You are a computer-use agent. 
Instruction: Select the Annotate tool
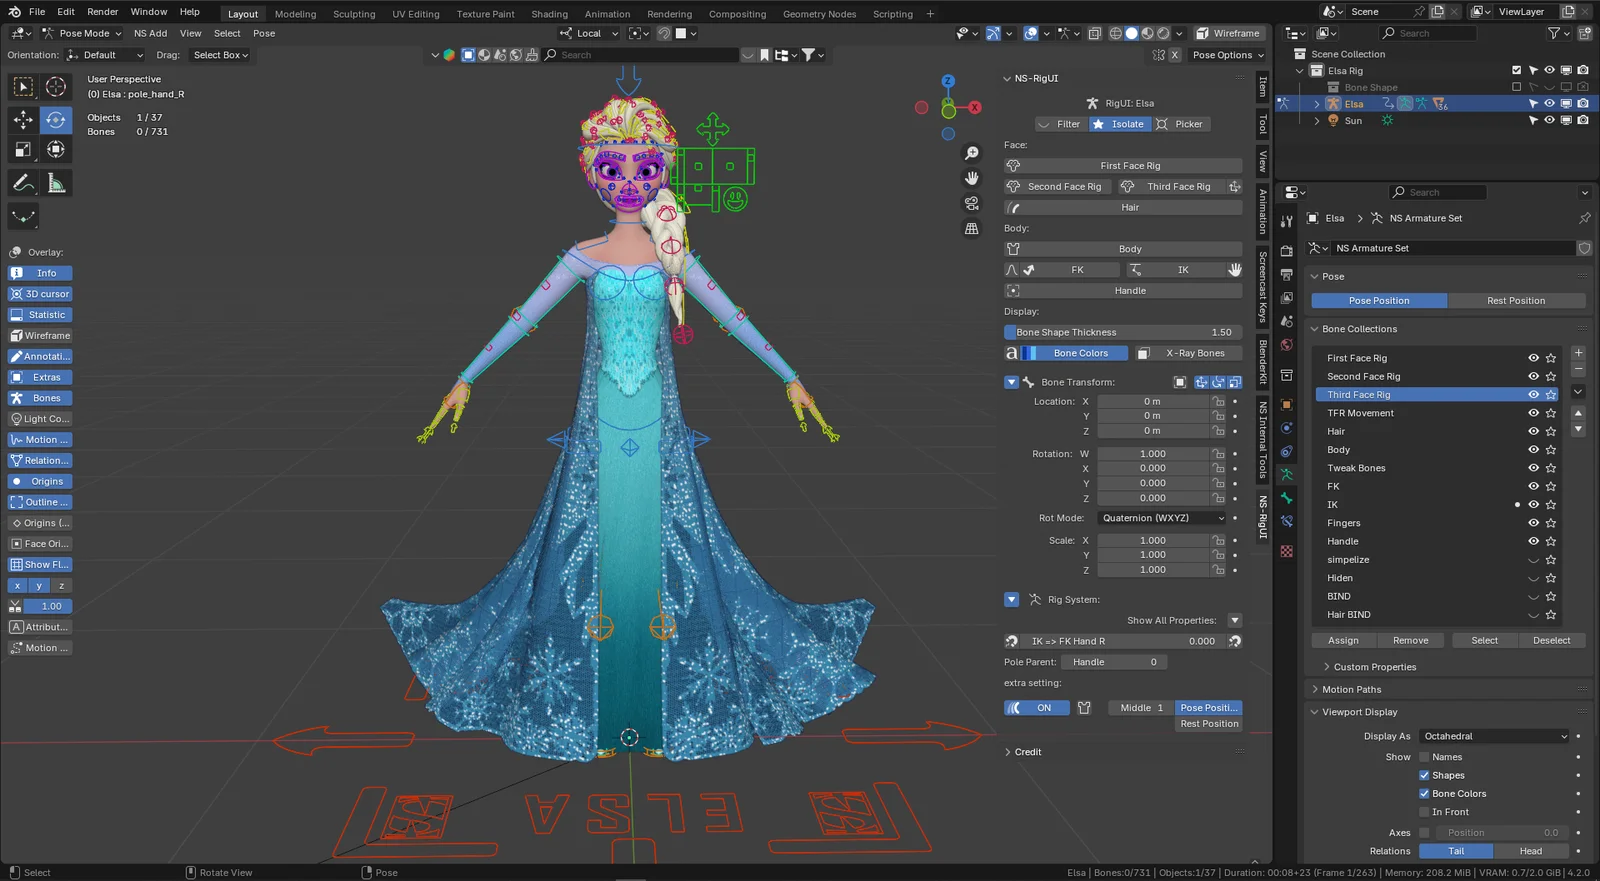click(x=23, y=183)
